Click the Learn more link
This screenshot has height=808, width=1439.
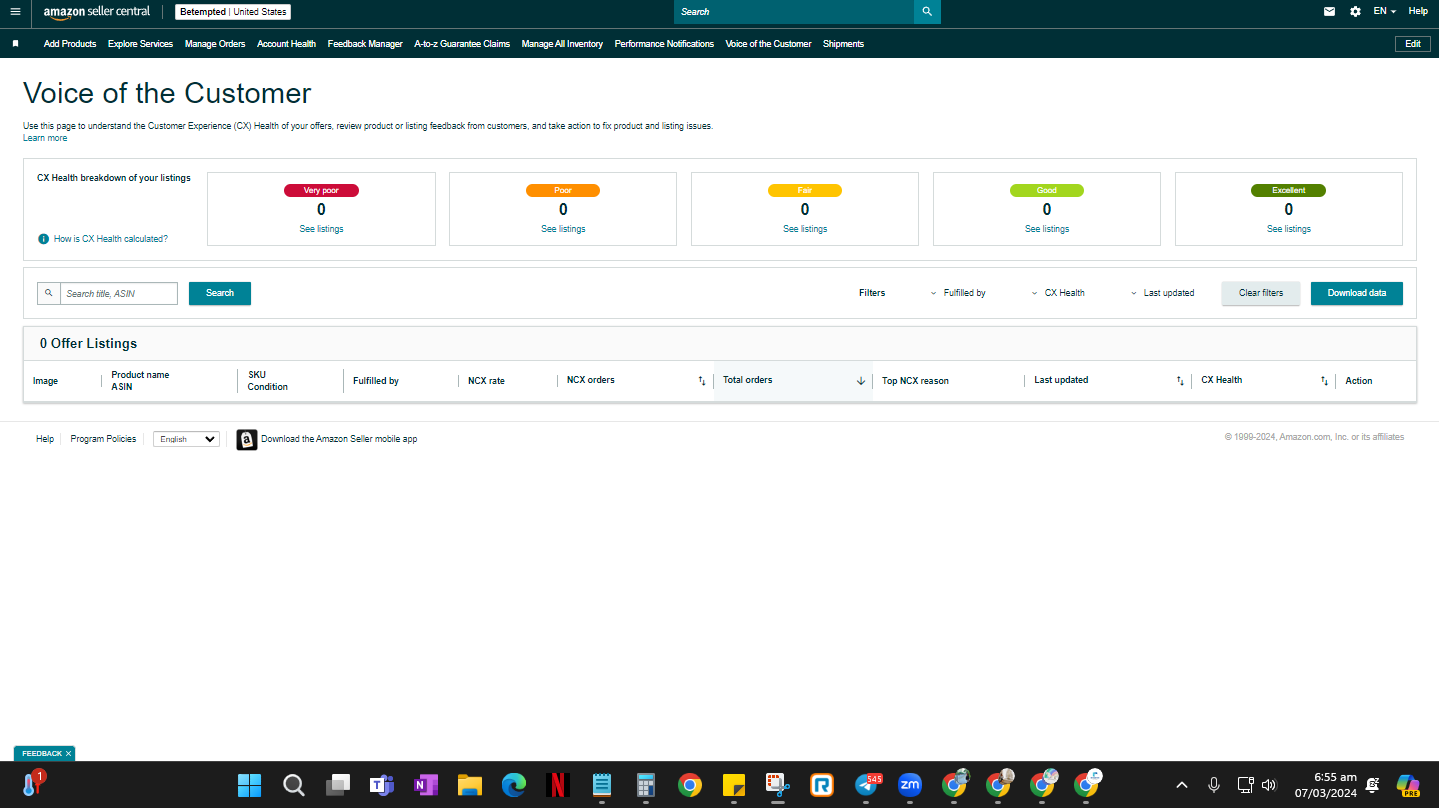click(45, 138)
